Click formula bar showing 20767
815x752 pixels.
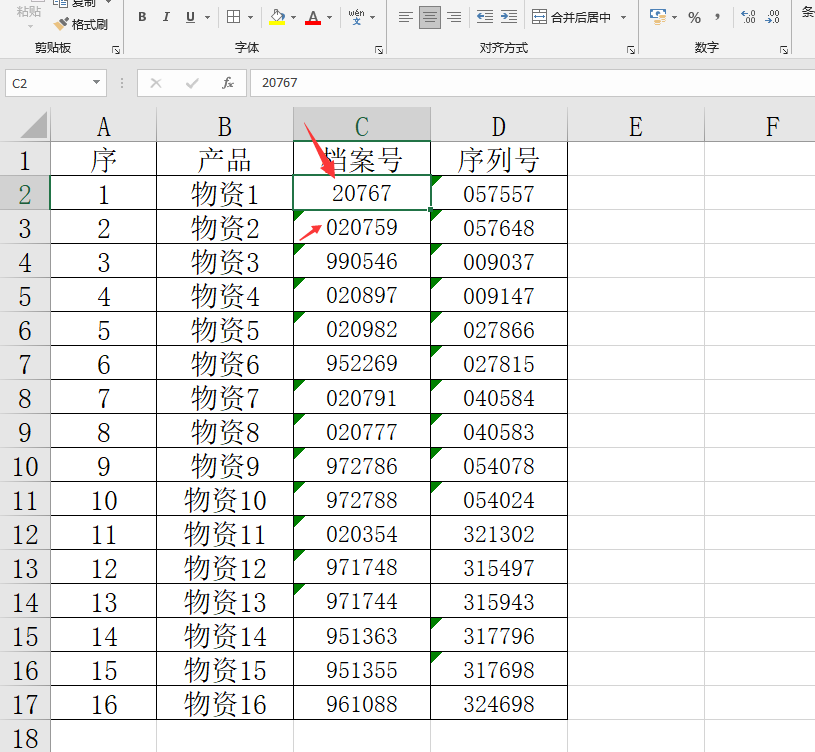tap(533, 83)
